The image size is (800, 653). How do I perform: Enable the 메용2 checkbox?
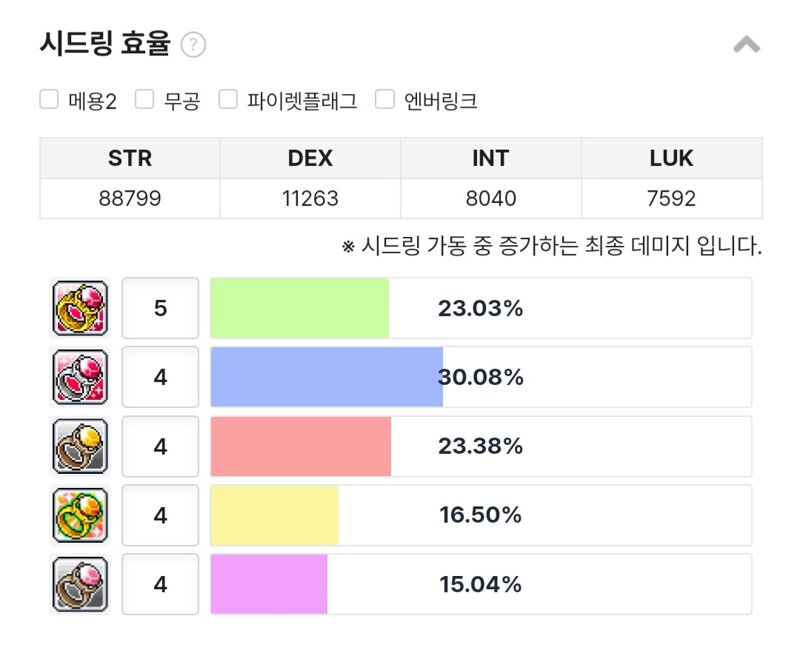49,99
